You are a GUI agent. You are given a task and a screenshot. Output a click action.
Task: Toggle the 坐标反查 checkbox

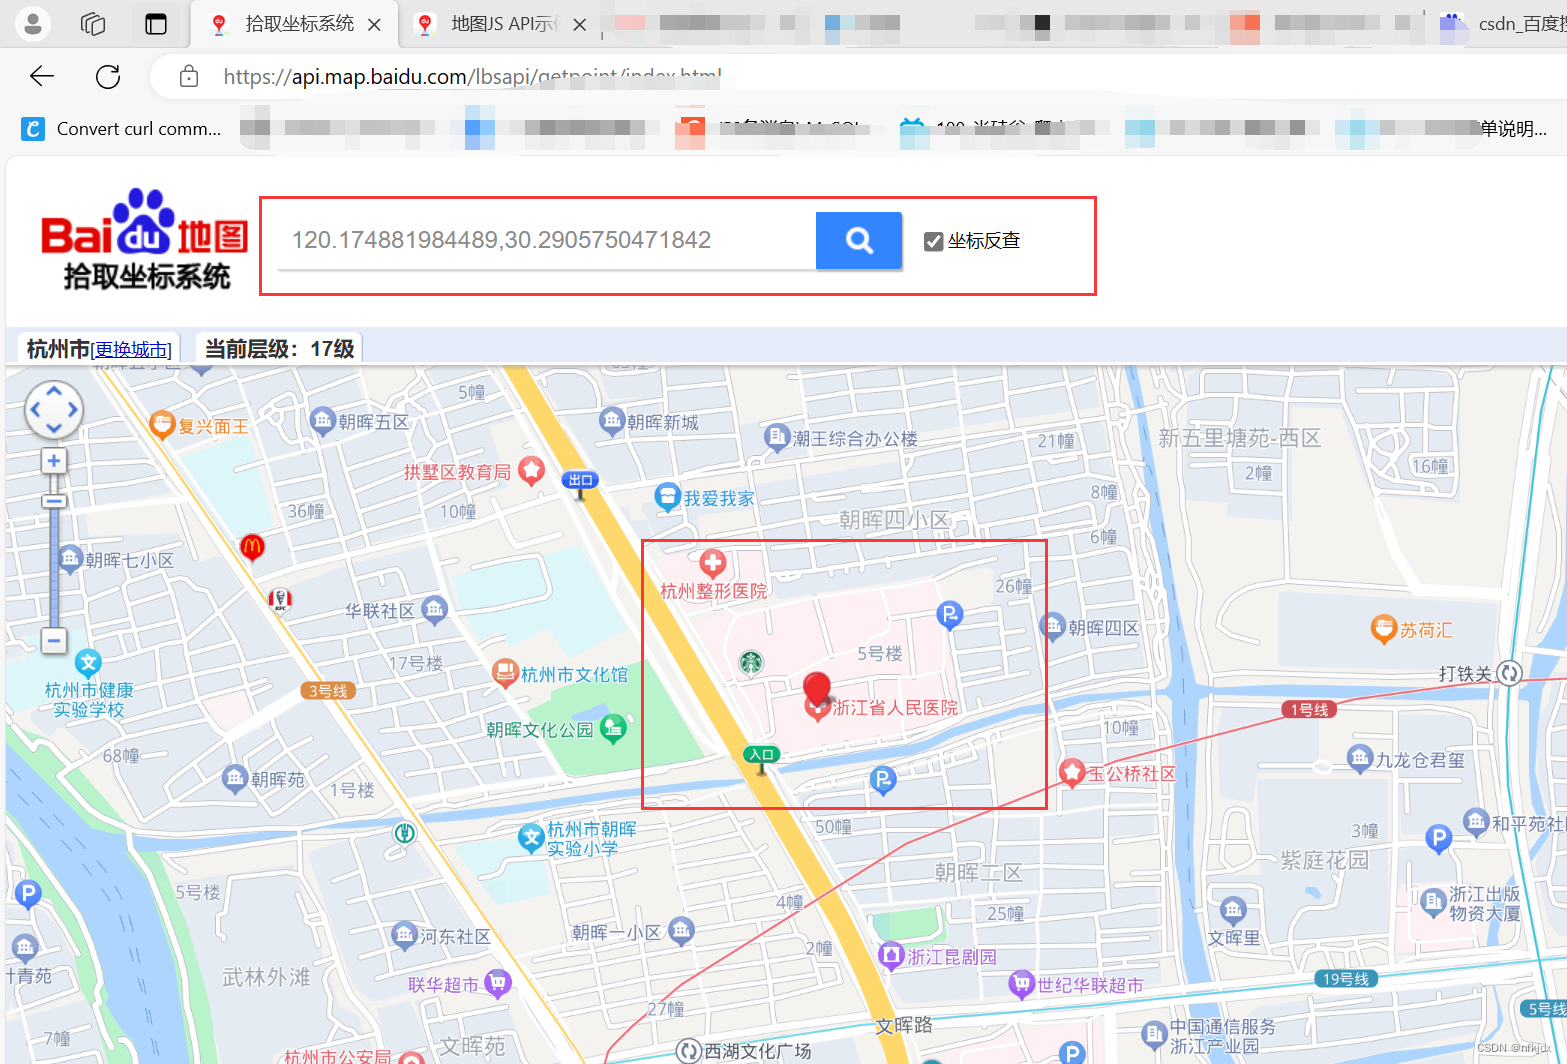pos(933,242)
